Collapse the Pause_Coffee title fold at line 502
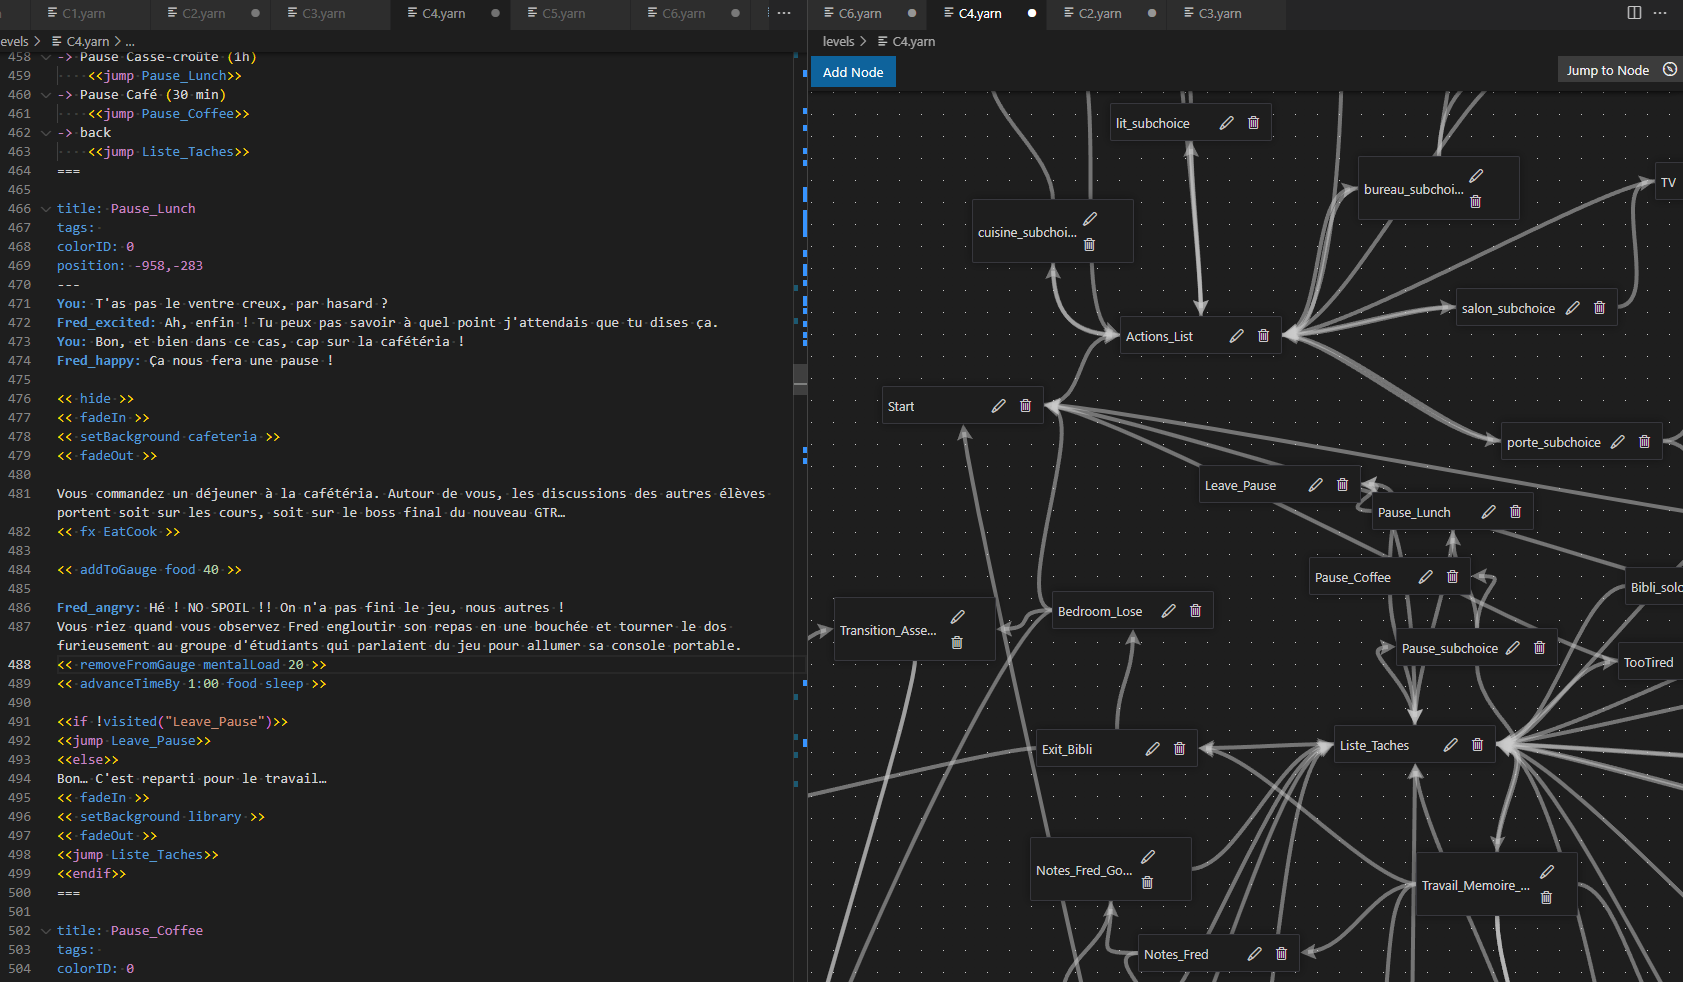Viewport: 1683px width, 982px height. [45, 931]
